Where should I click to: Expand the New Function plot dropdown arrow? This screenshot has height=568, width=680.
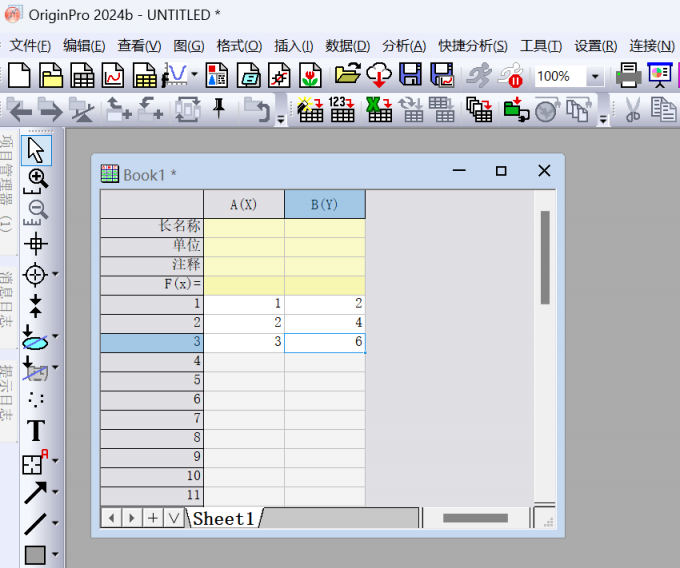[x=194, y=75]
